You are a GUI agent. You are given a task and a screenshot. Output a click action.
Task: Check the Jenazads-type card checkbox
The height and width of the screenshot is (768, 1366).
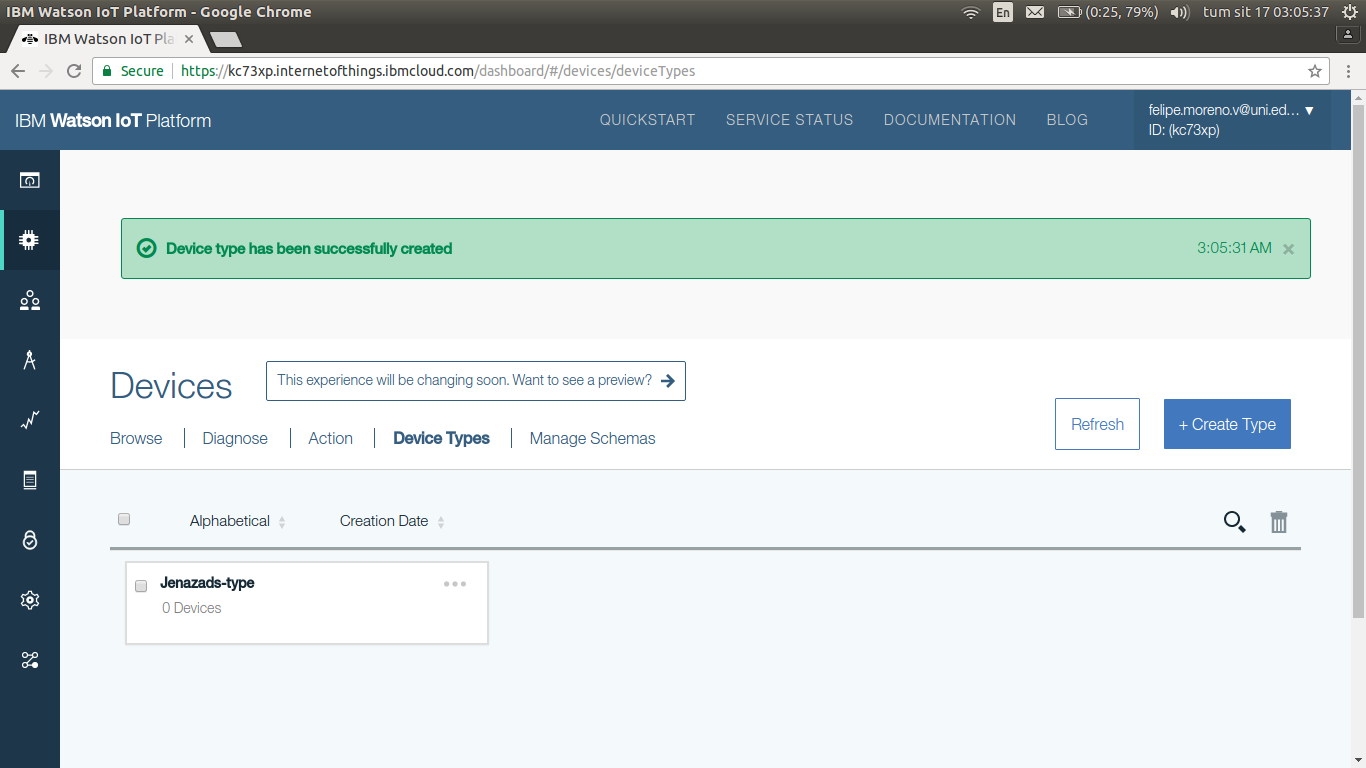click(141, 586)
